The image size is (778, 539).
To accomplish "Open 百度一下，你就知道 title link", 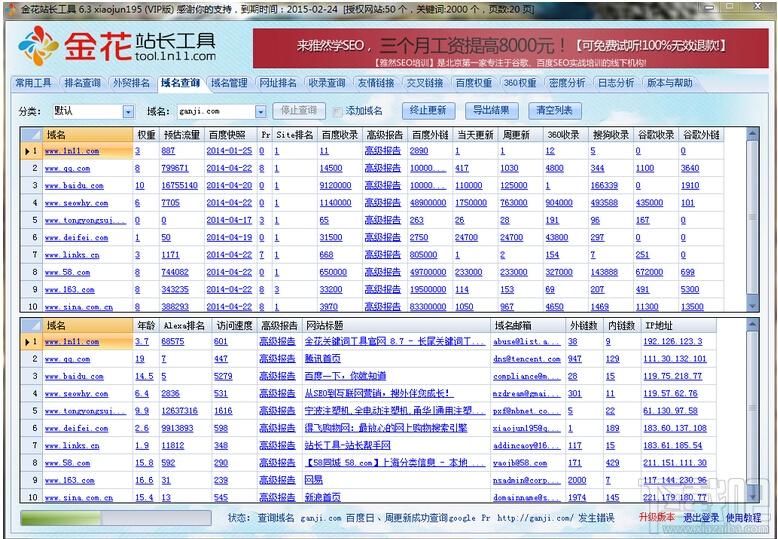I will (345, 376).
